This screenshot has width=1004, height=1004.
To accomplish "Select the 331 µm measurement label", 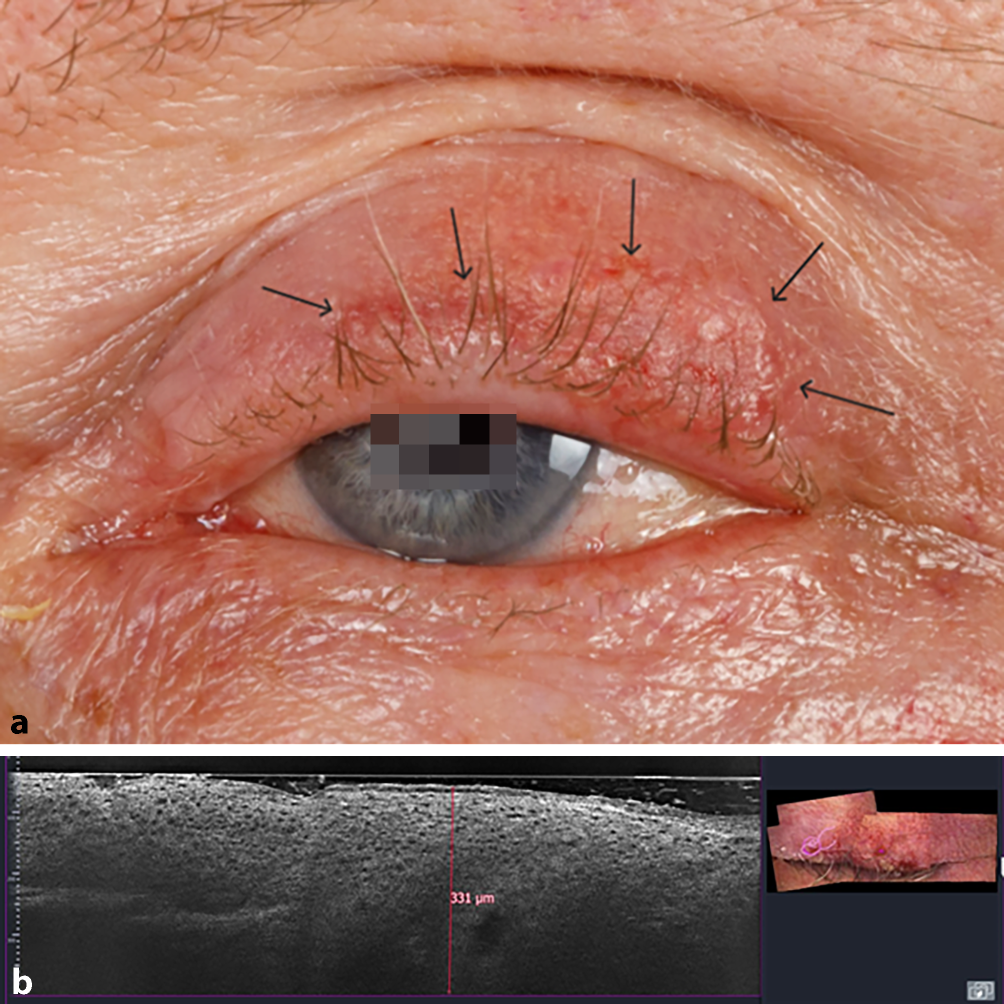I will (x=472, y=898).
